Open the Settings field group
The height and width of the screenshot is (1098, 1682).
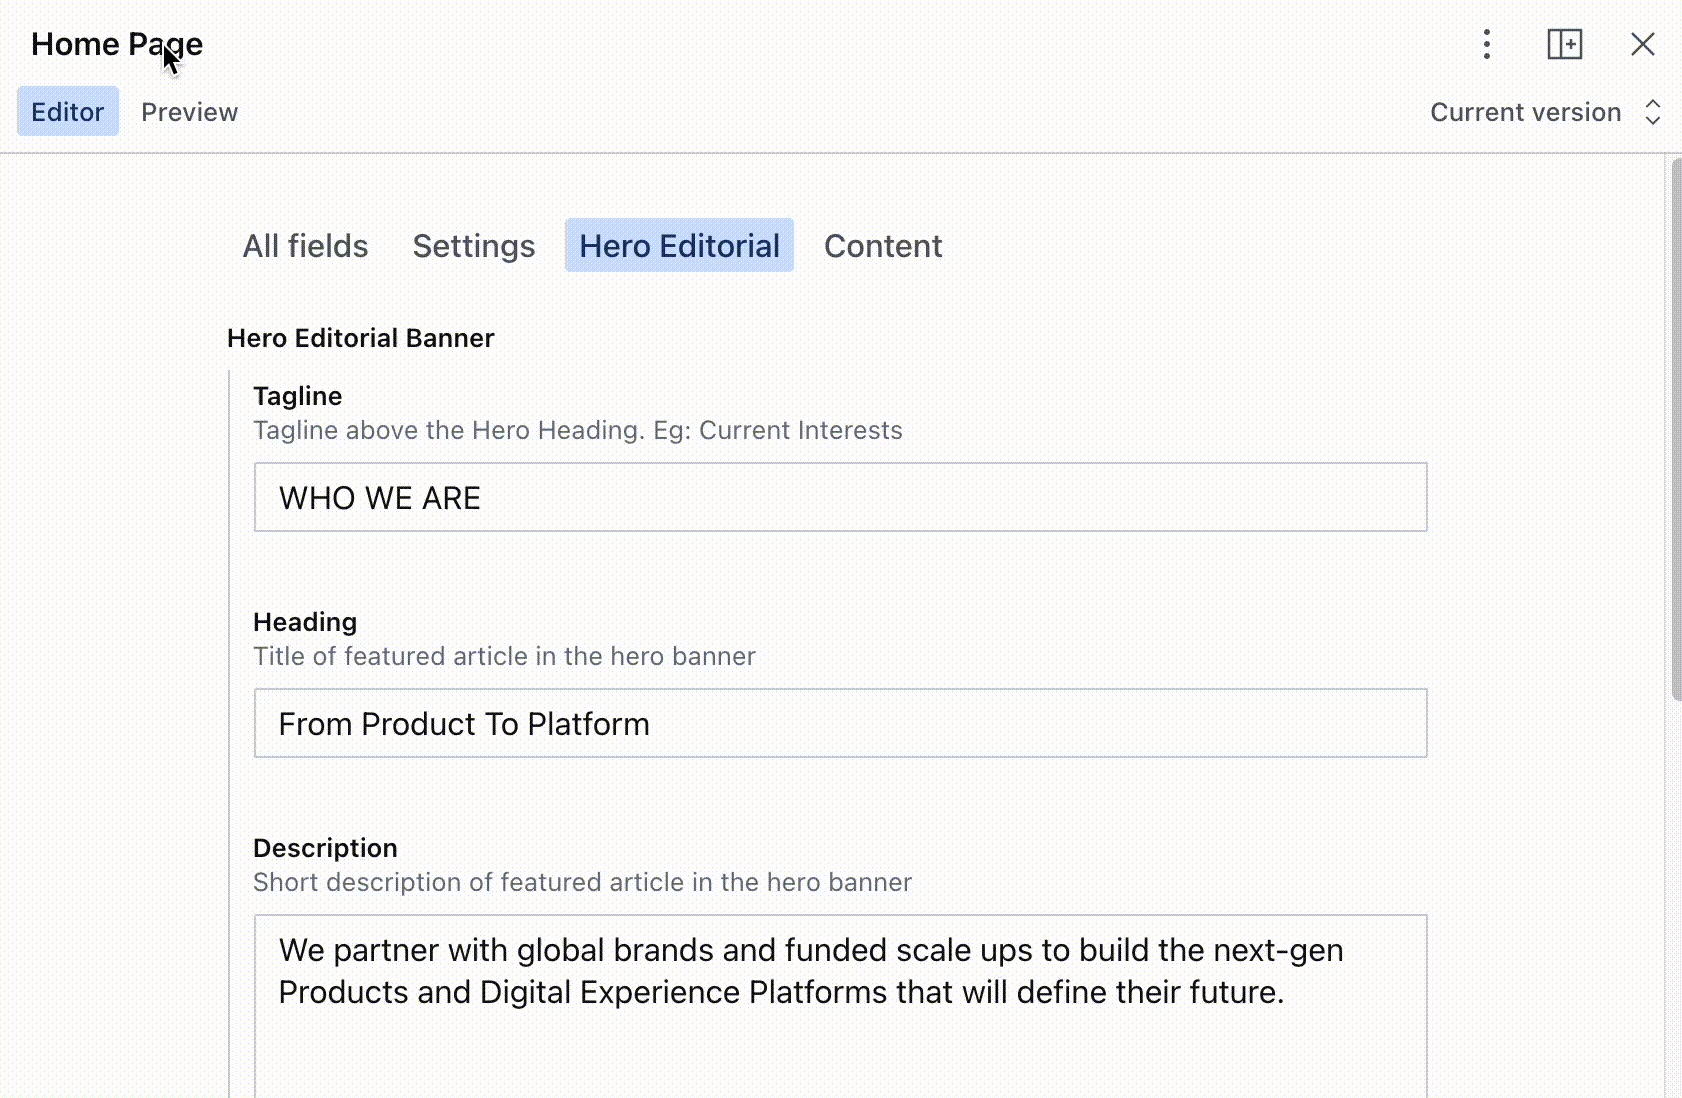(473, 246)
